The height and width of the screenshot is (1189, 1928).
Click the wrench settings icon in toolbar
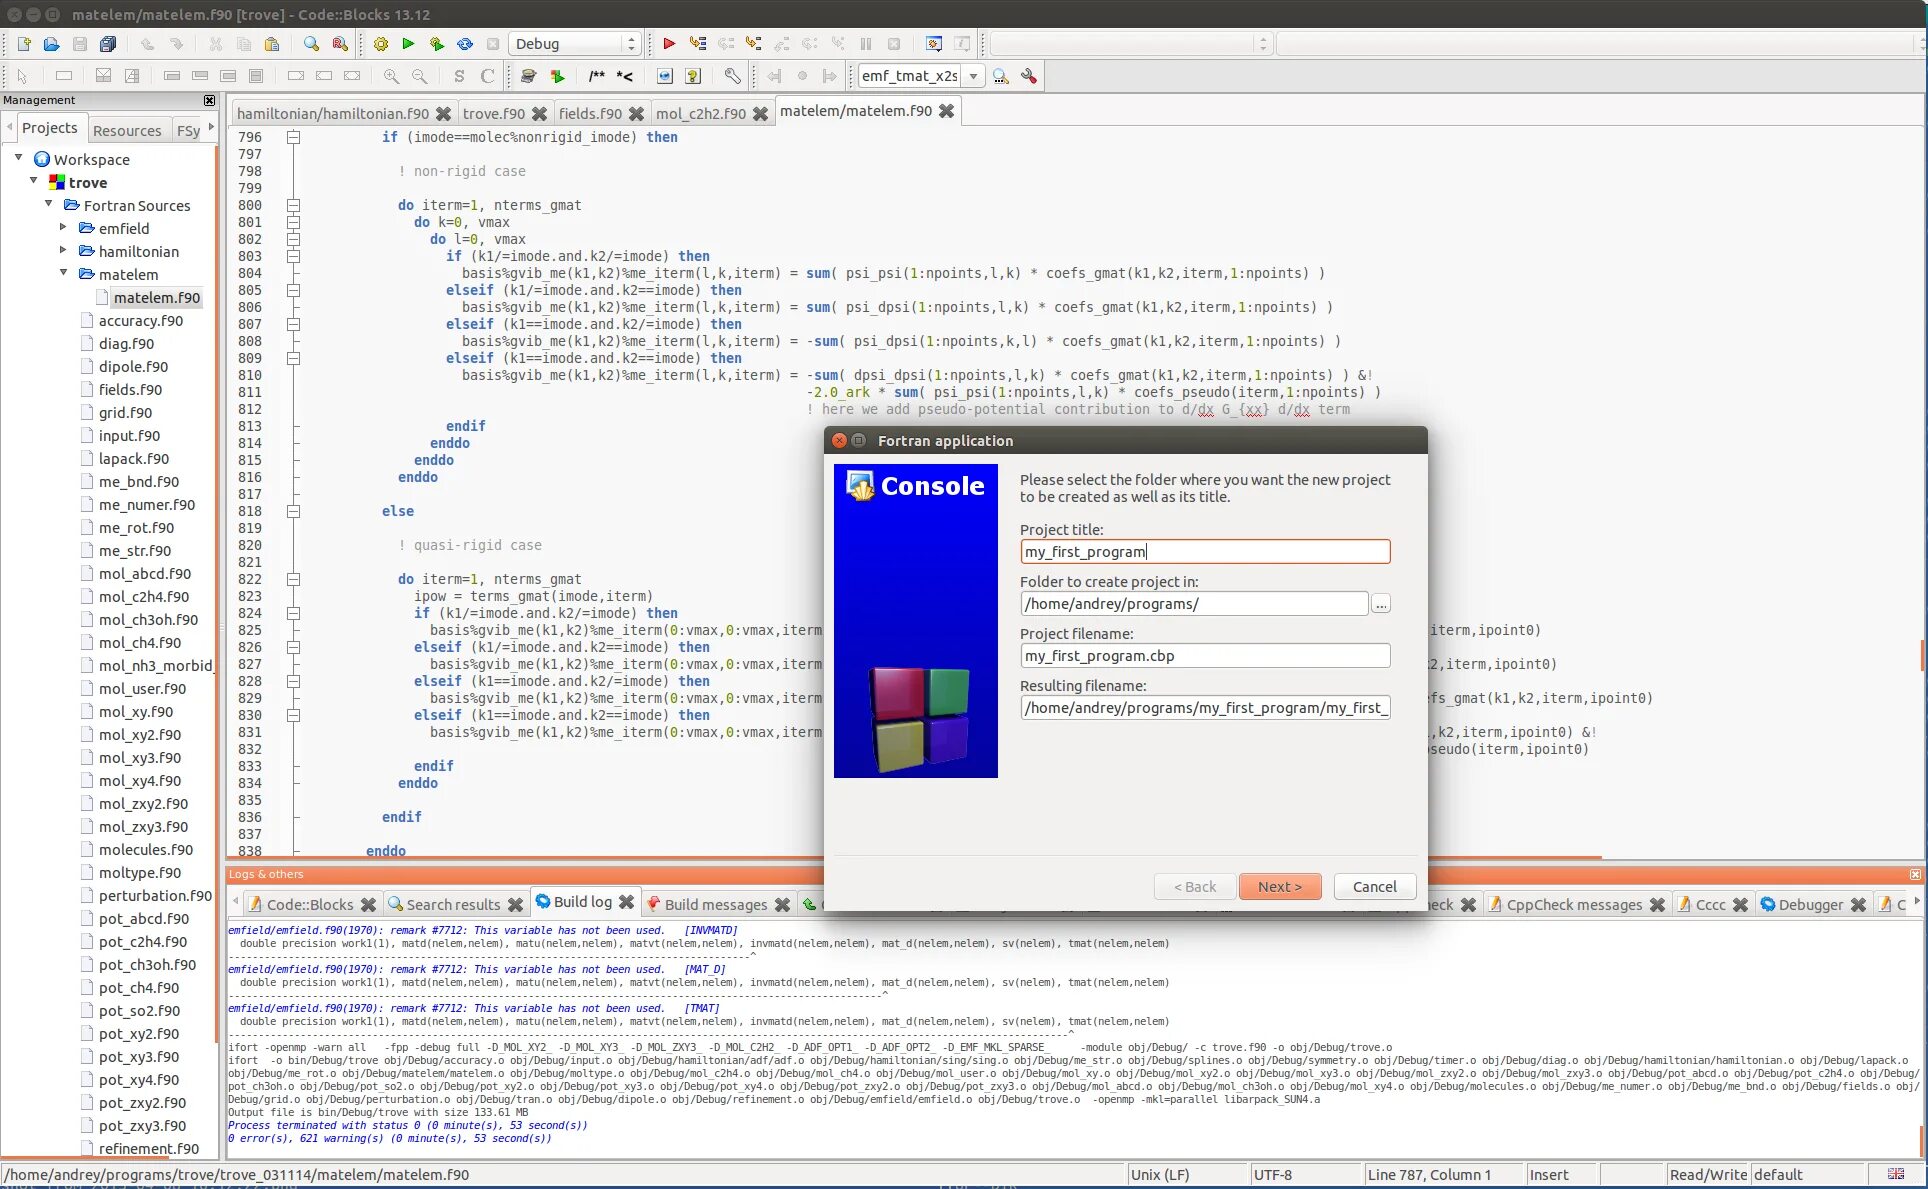732,76
